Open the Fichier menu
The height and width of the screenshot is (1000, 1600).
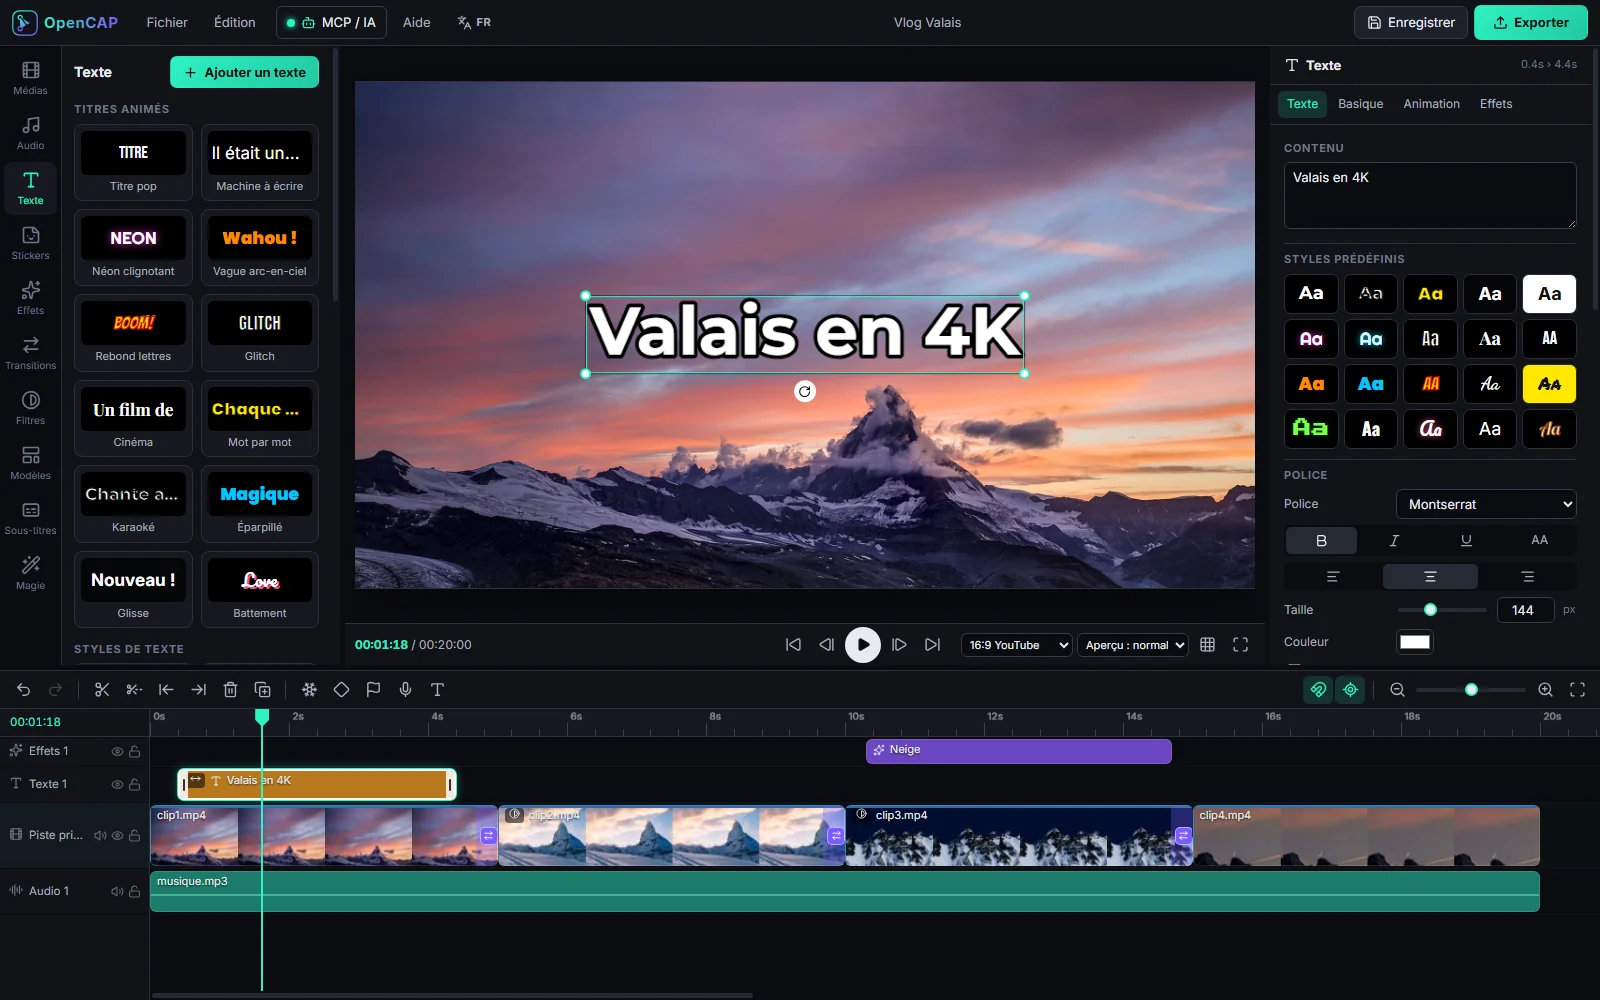point(167,22)
